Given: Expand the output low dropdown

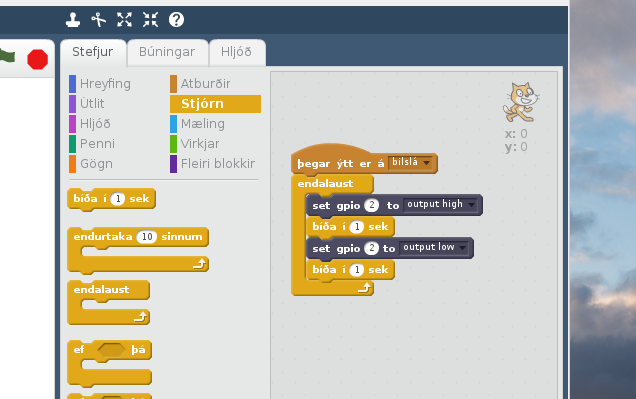Looking at the screenshot, I should coord(434,247).
